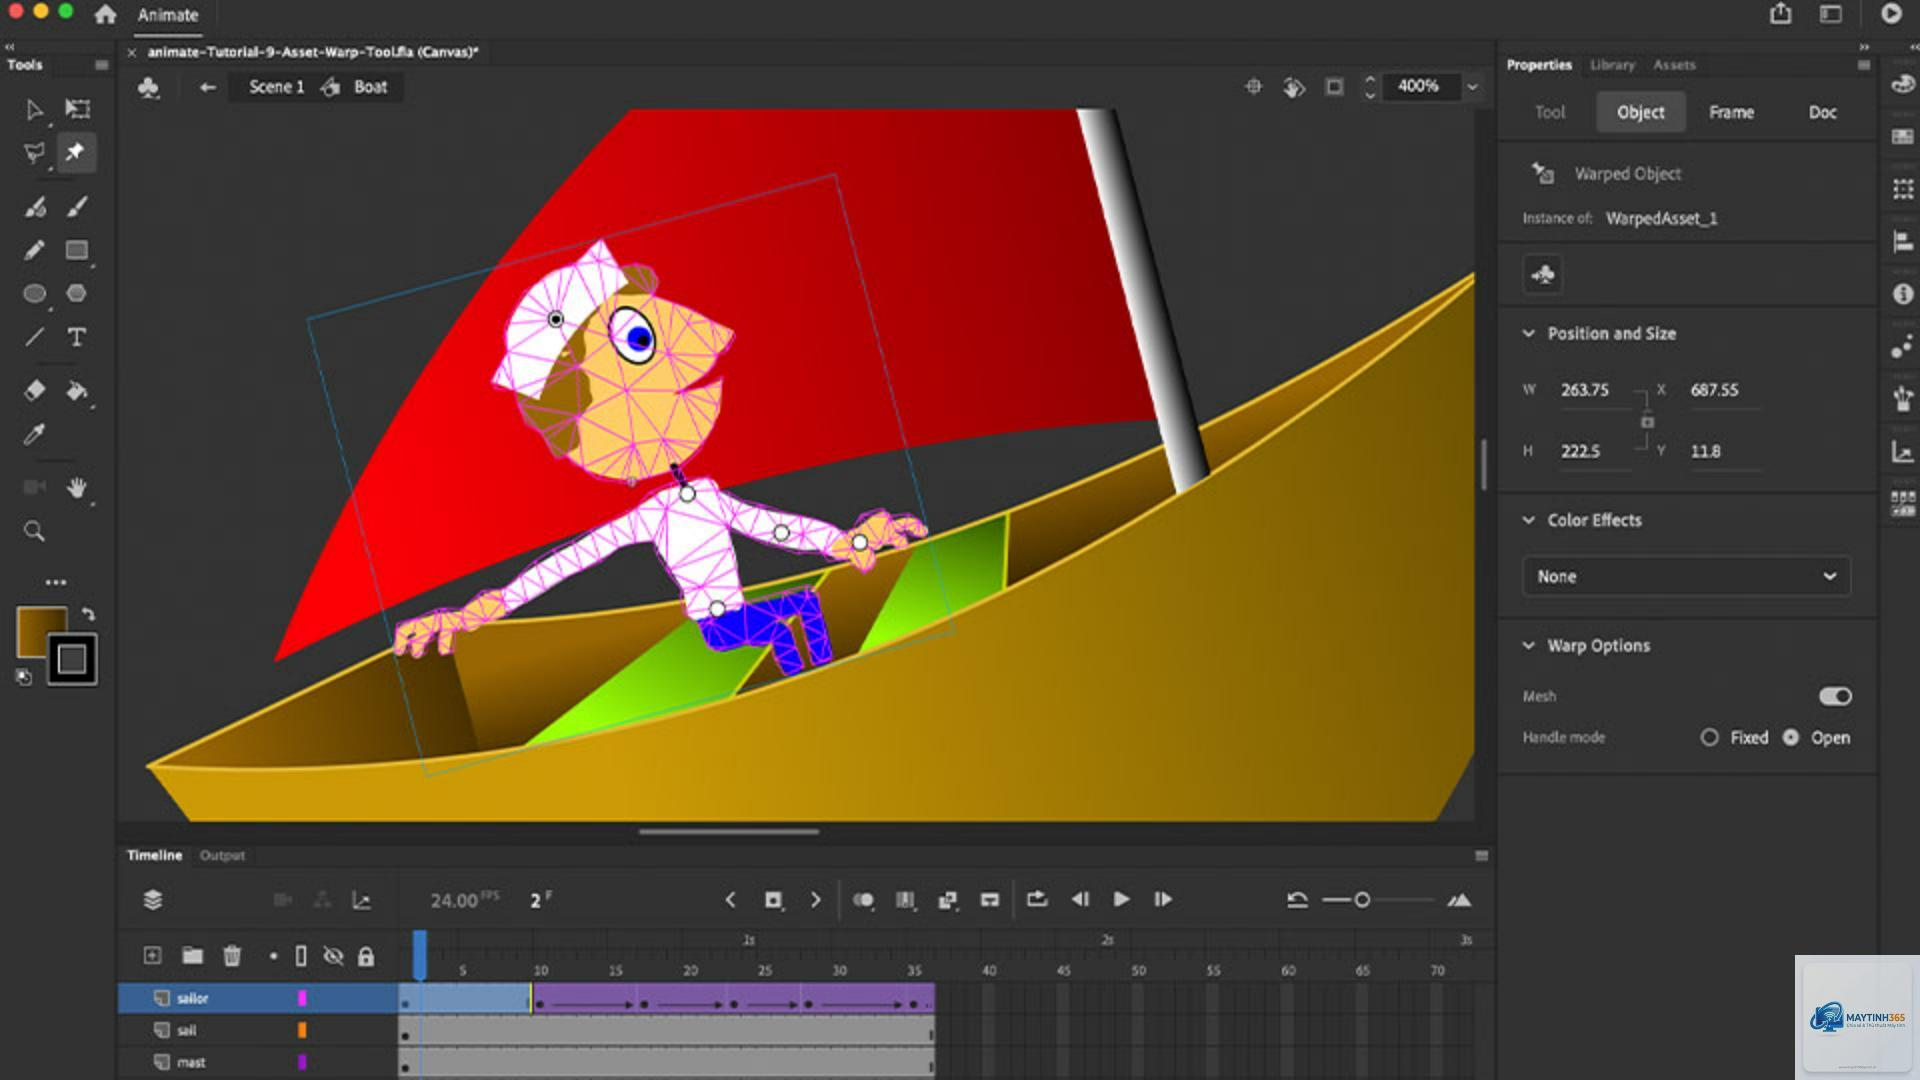Select Open handle mode
This screenshot has height=1080, width=1920.
pyautogui.click(x=1790, y=737)
